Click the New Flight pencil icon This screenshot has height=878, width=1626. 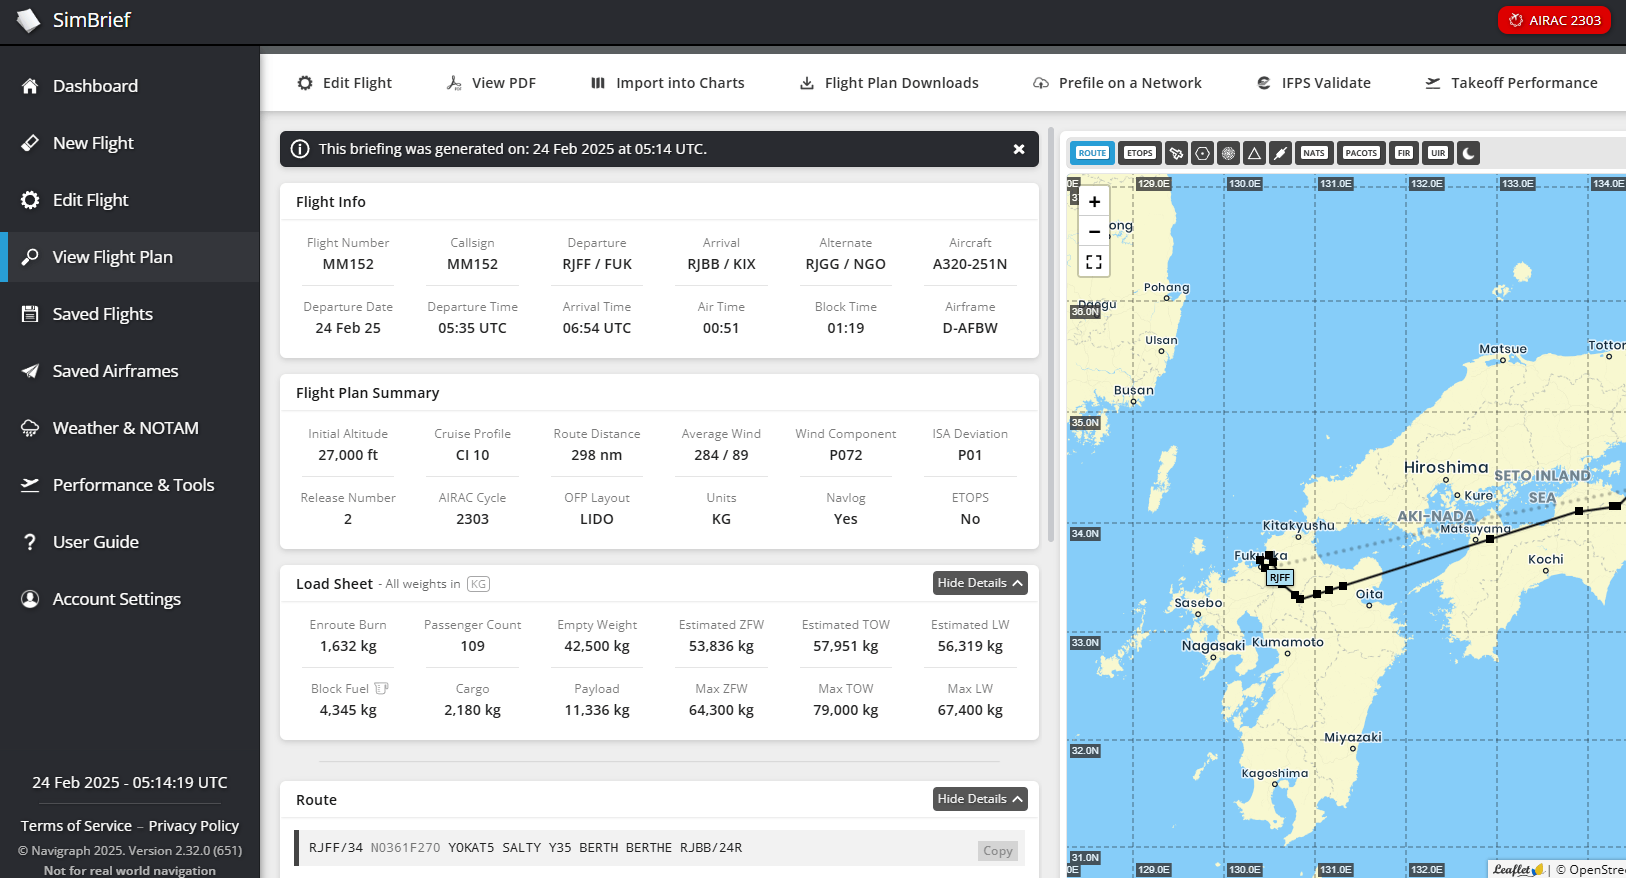pyautogui.click(x=30, y=143)
